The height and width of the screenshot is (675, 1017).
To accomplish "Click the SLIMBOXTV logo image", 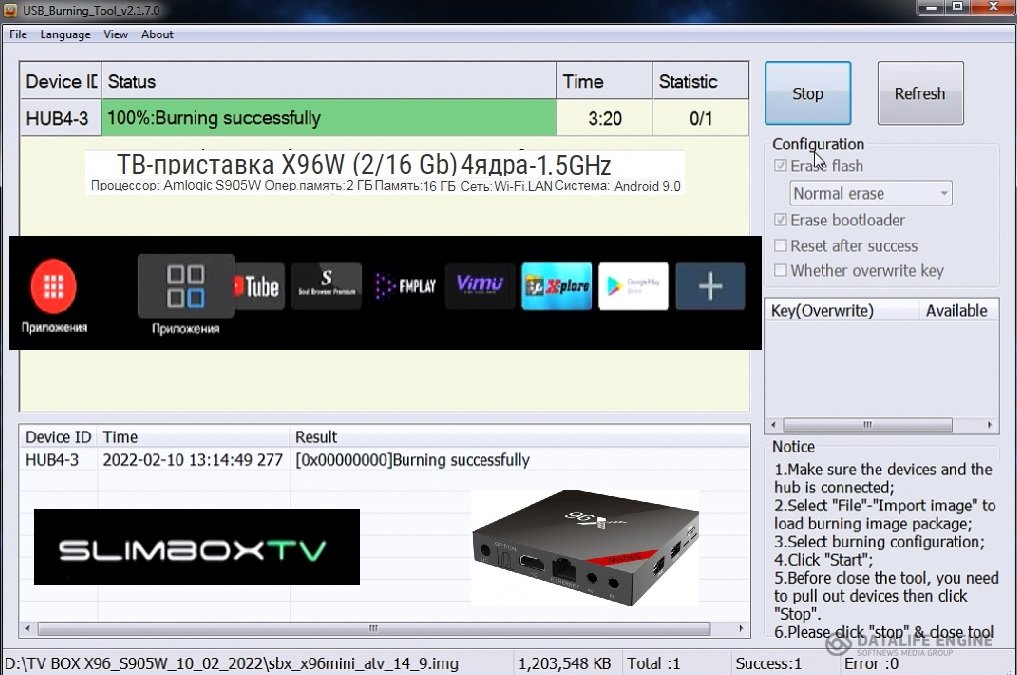I will point(197,547).
